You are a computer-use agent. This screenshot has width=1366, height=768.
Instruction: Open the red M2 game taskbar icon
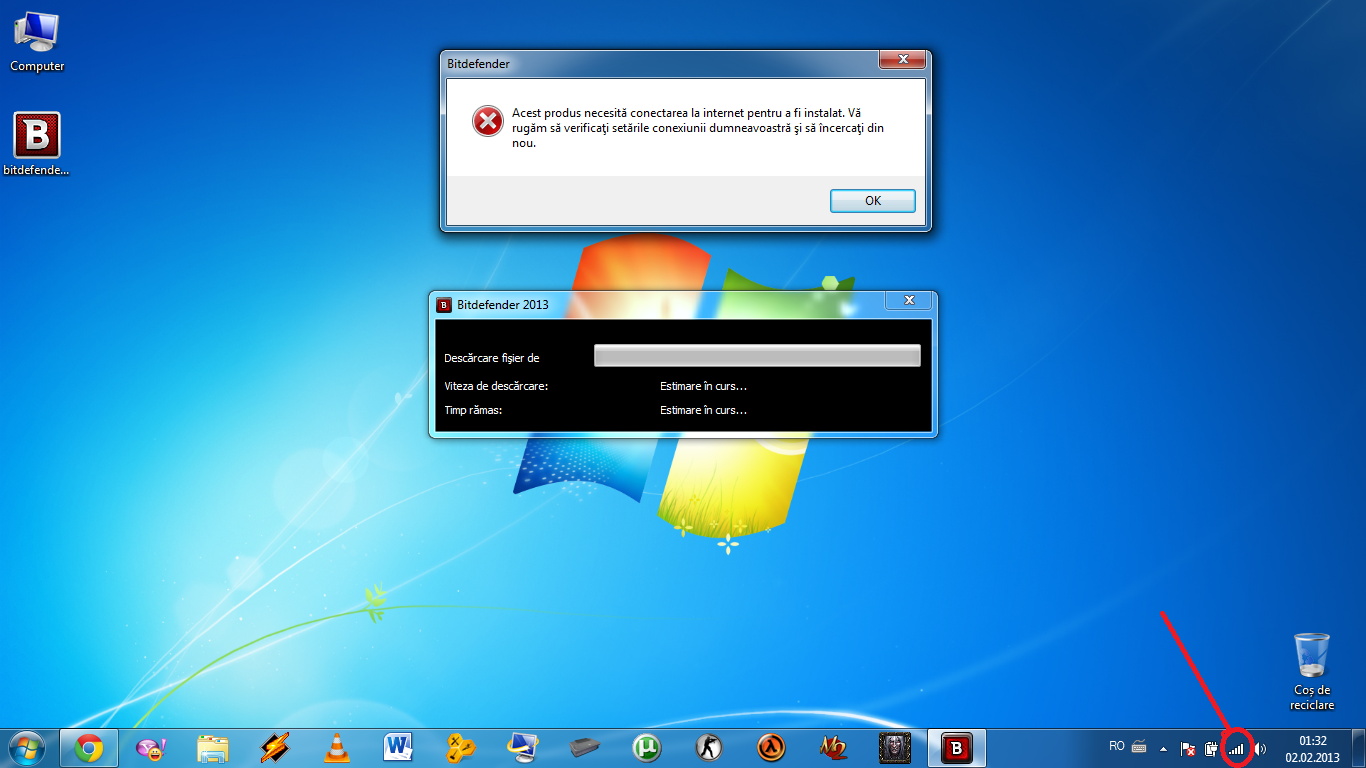coord(833,748)
